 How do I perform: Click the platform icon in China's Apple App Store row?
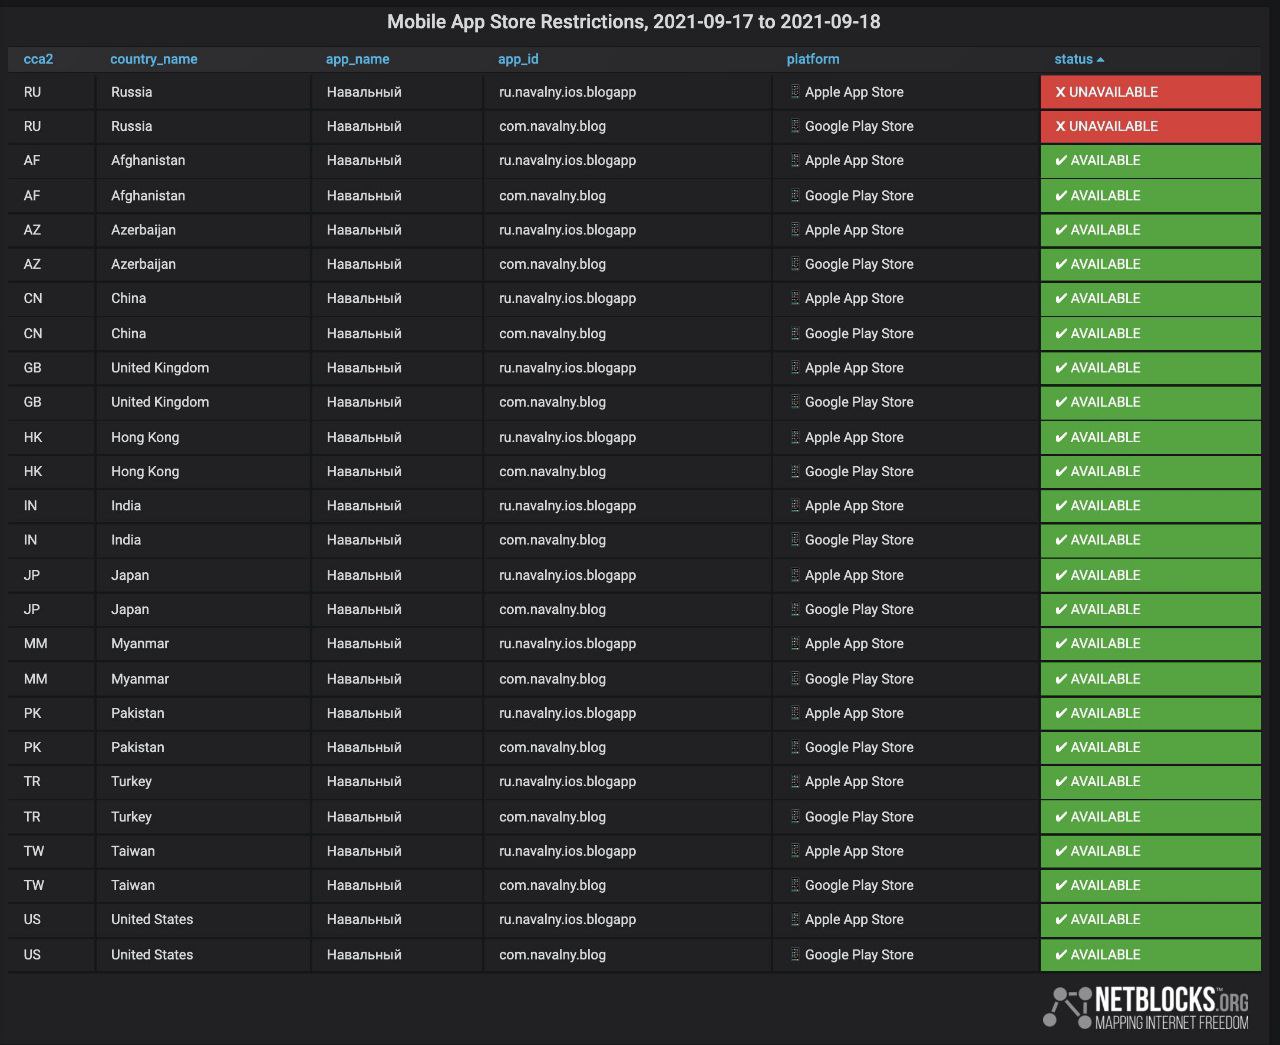(795, 298)
